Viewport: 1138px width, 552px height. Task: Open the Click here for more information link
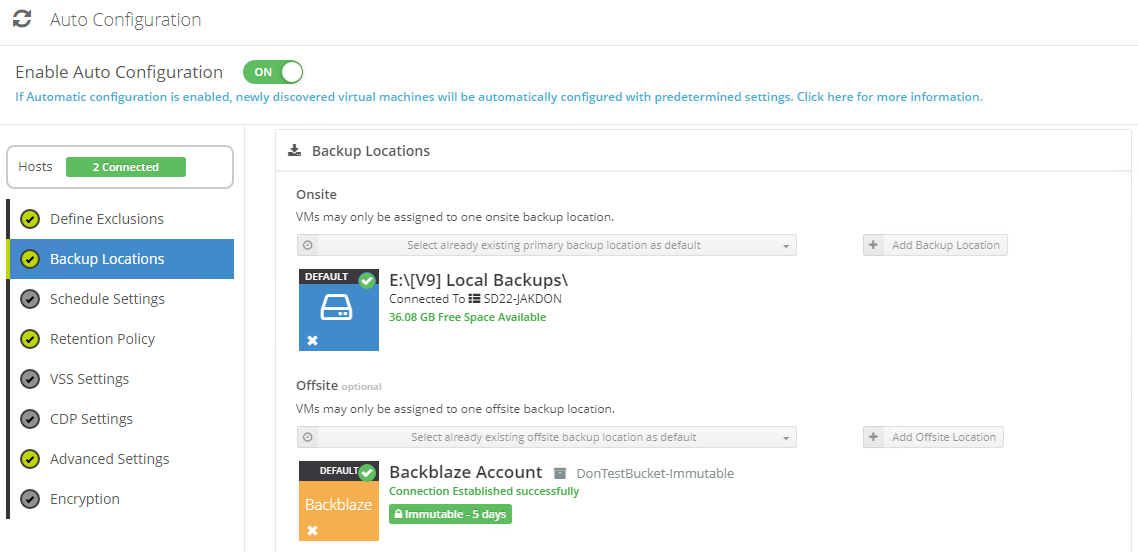click(890, 96)
